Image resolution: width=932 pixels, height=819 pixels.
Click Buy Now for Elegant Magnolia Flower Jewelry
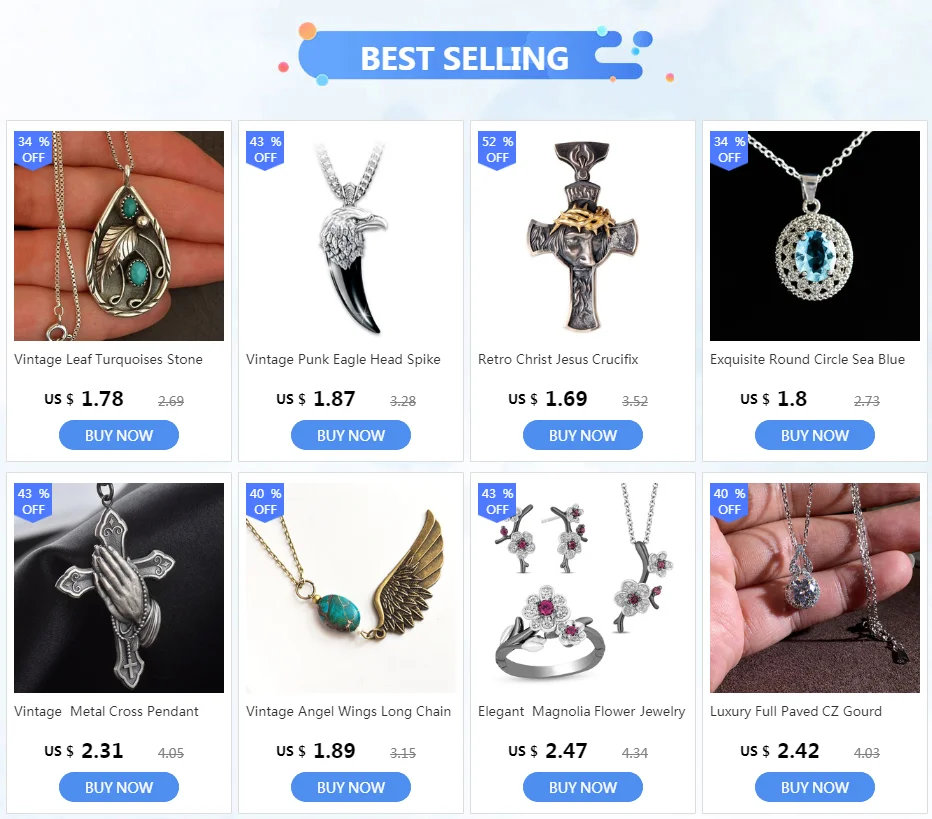[x=582, y=787]
